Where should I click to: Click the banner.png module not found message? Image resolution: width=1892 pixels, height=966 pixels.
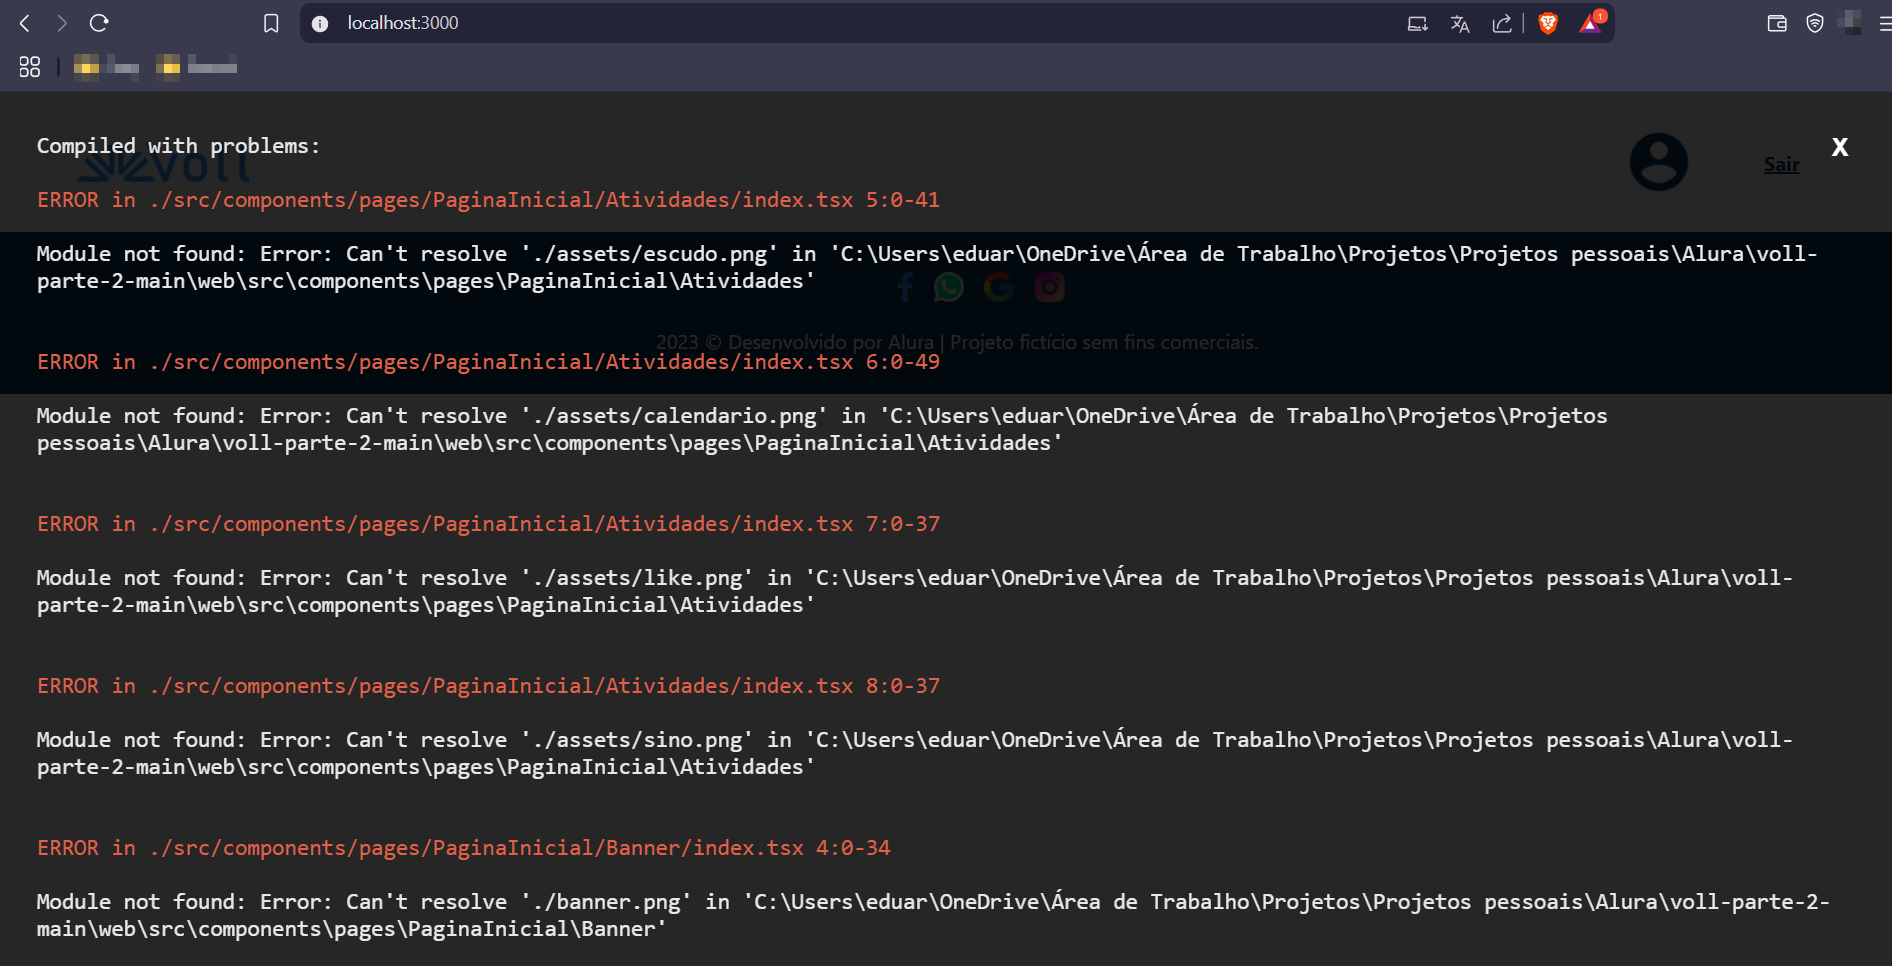coord(933,915)
